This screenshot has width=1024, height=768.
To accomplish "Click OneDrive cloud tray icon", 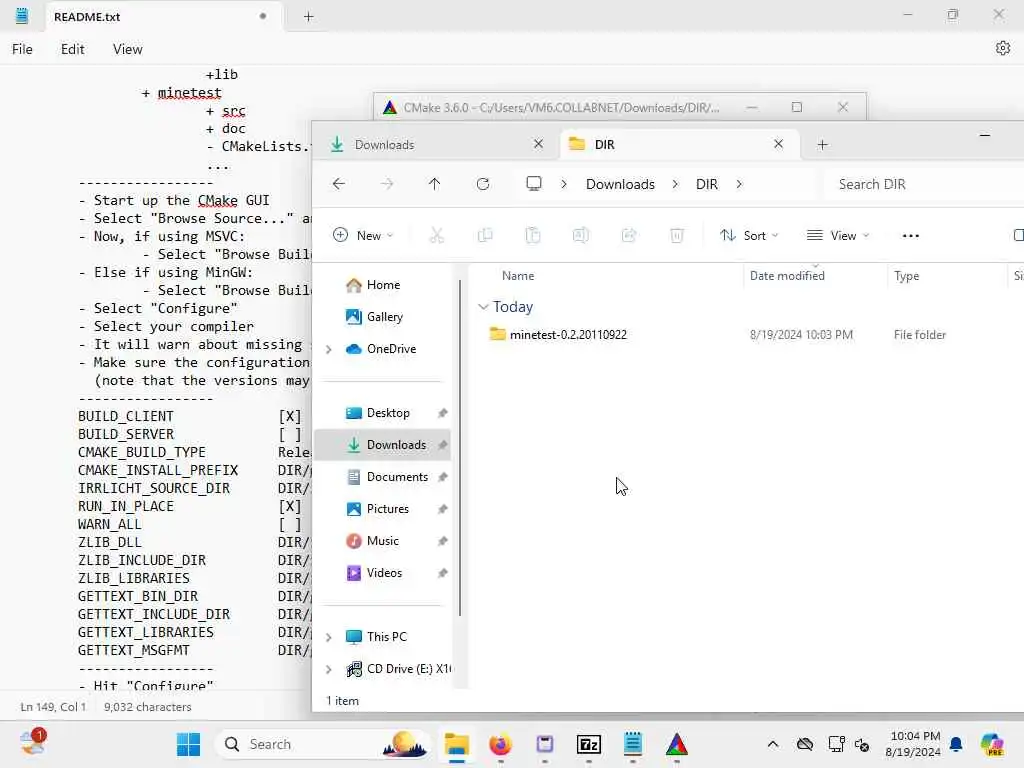I will 805,744.
